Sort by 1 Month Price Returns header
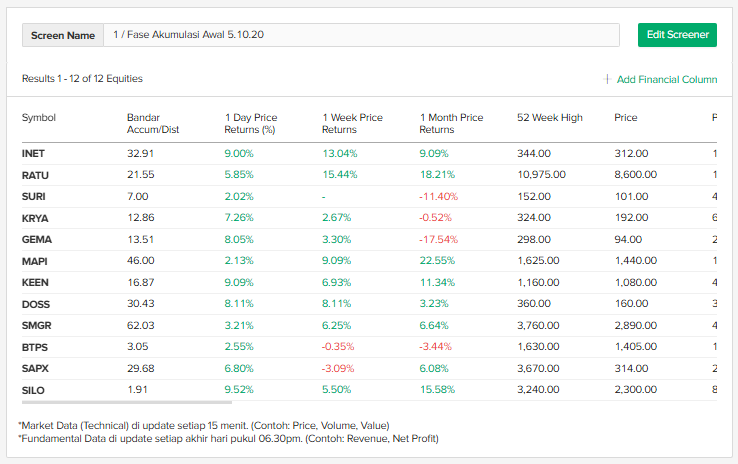This screenshot has height=464, width=738. click(451, 123)
